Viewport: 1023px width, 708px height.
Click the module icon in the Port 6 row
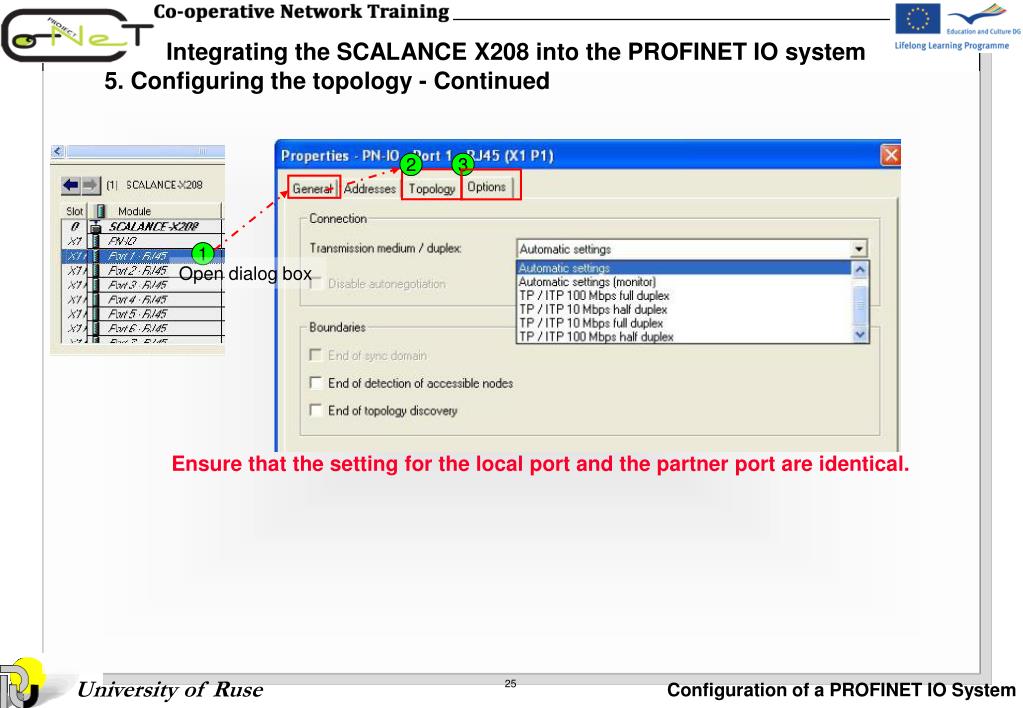coord(96,328)
